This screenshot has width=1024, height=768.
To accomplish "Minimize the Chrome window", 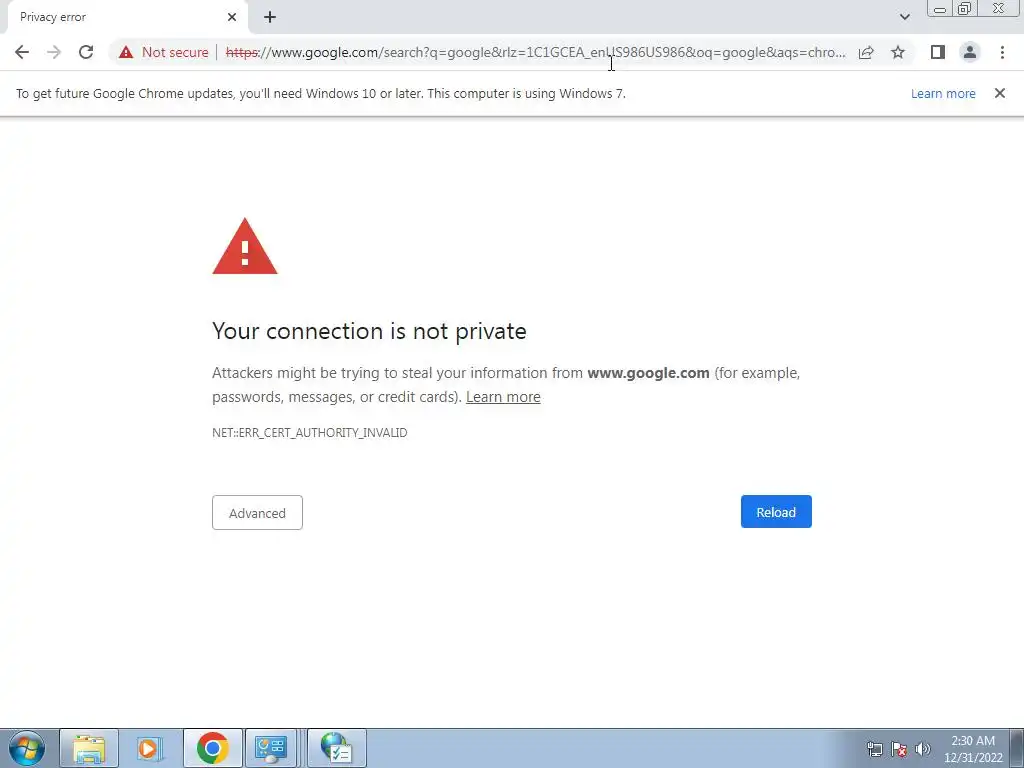I will (940, 9).
